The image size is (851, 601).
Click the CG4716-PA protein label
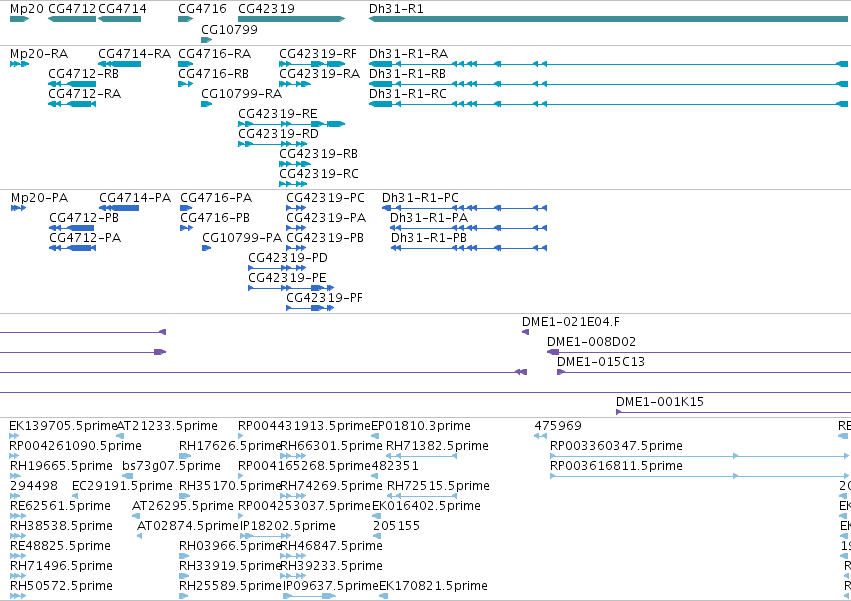[x=216, y=198]
